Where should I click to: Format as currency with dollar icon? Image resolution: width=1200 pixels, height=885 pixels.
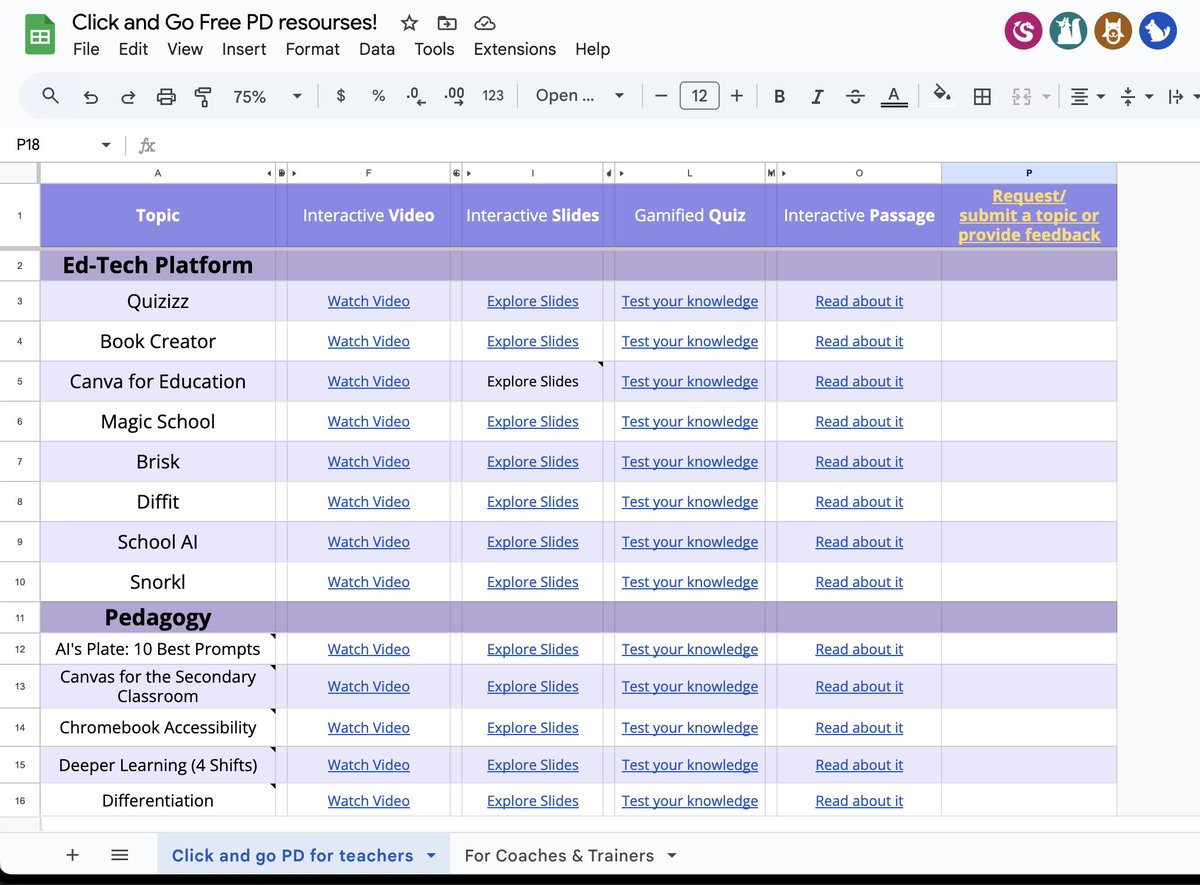(x=341, y=96)
